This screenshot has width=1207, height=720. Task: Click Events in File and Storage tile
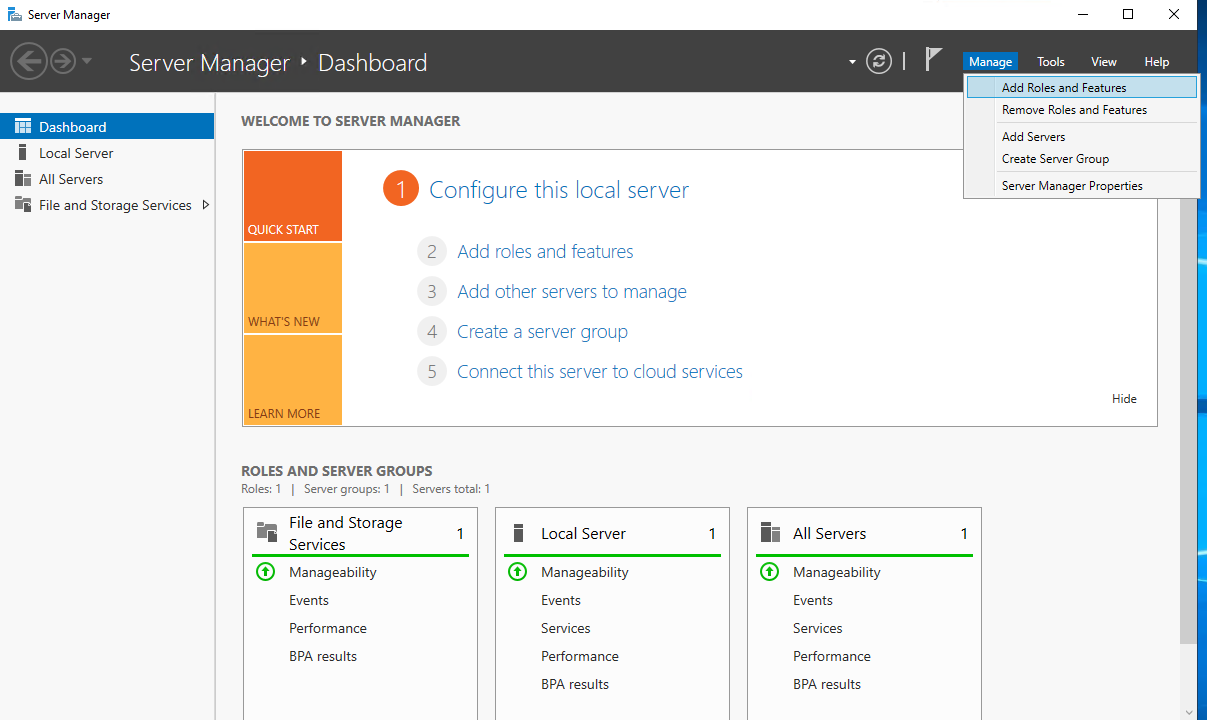tap(309, 601)
